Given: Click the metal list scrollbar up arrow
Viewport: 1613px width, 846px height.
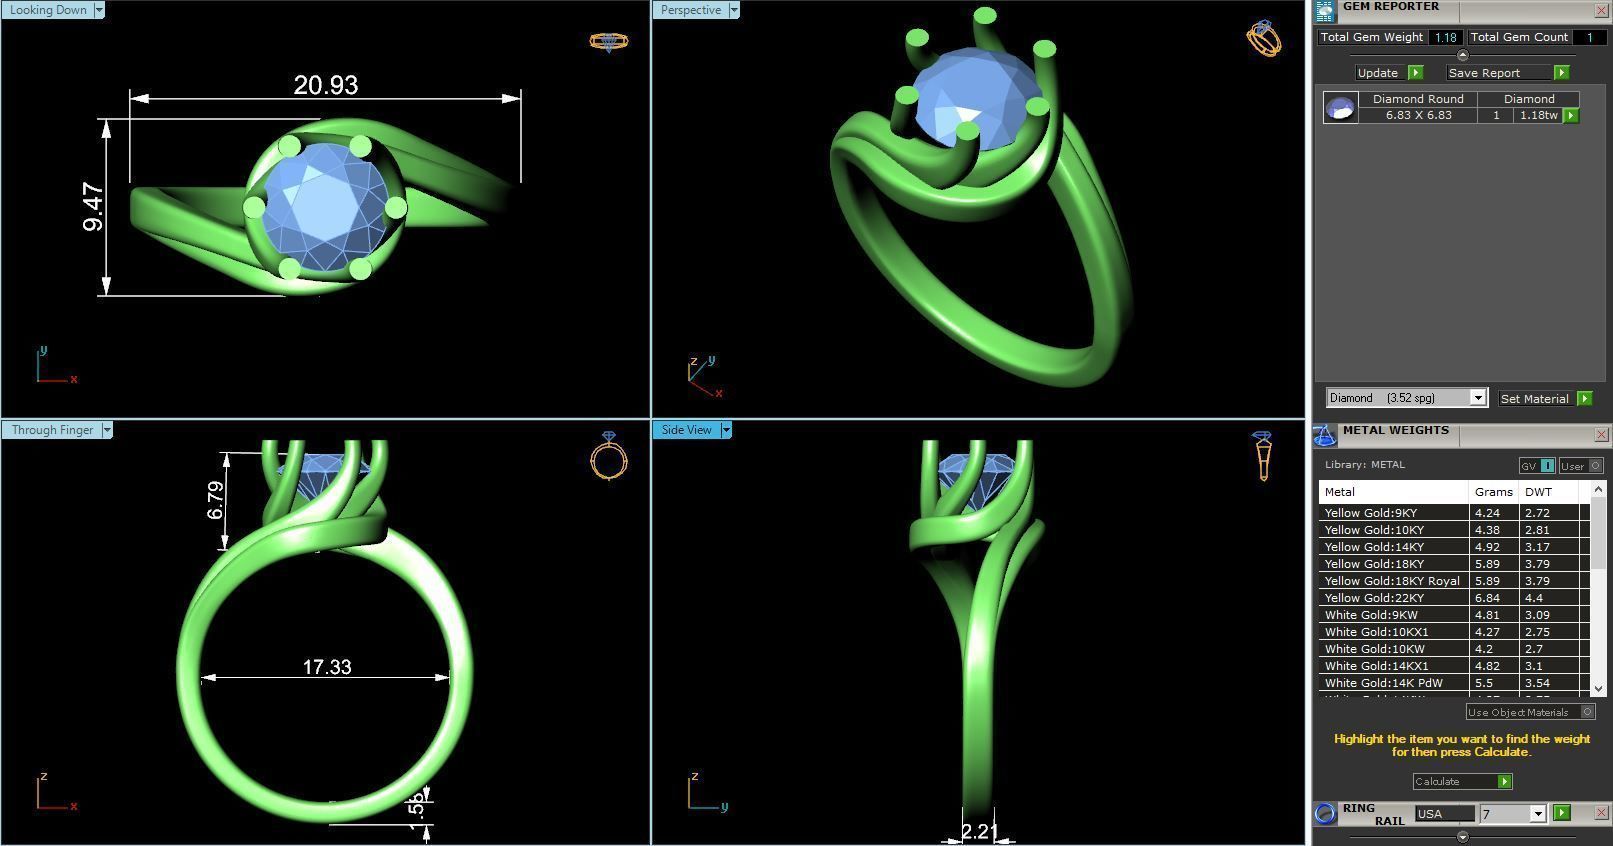Looking at the screenshot, I should (x=1597, y=489).
